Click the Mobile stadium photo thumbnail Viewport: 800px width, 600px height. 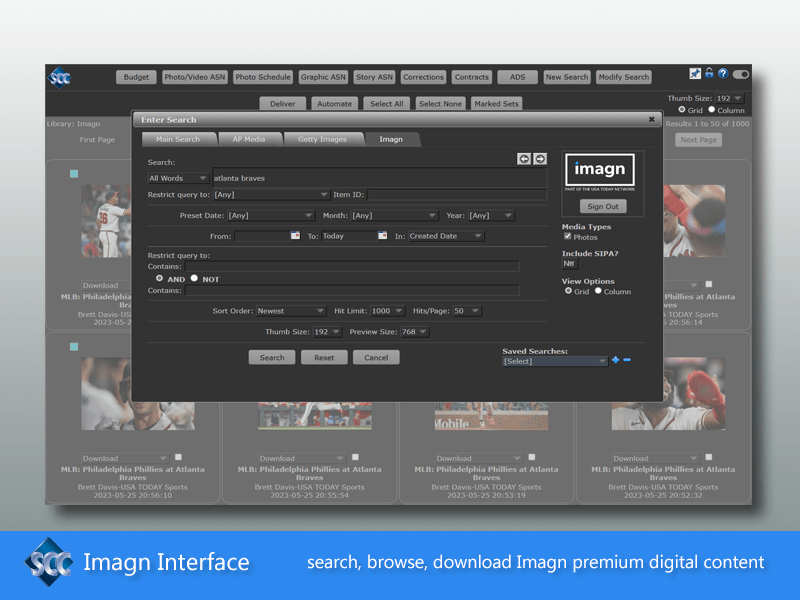(x=491, y=416)
